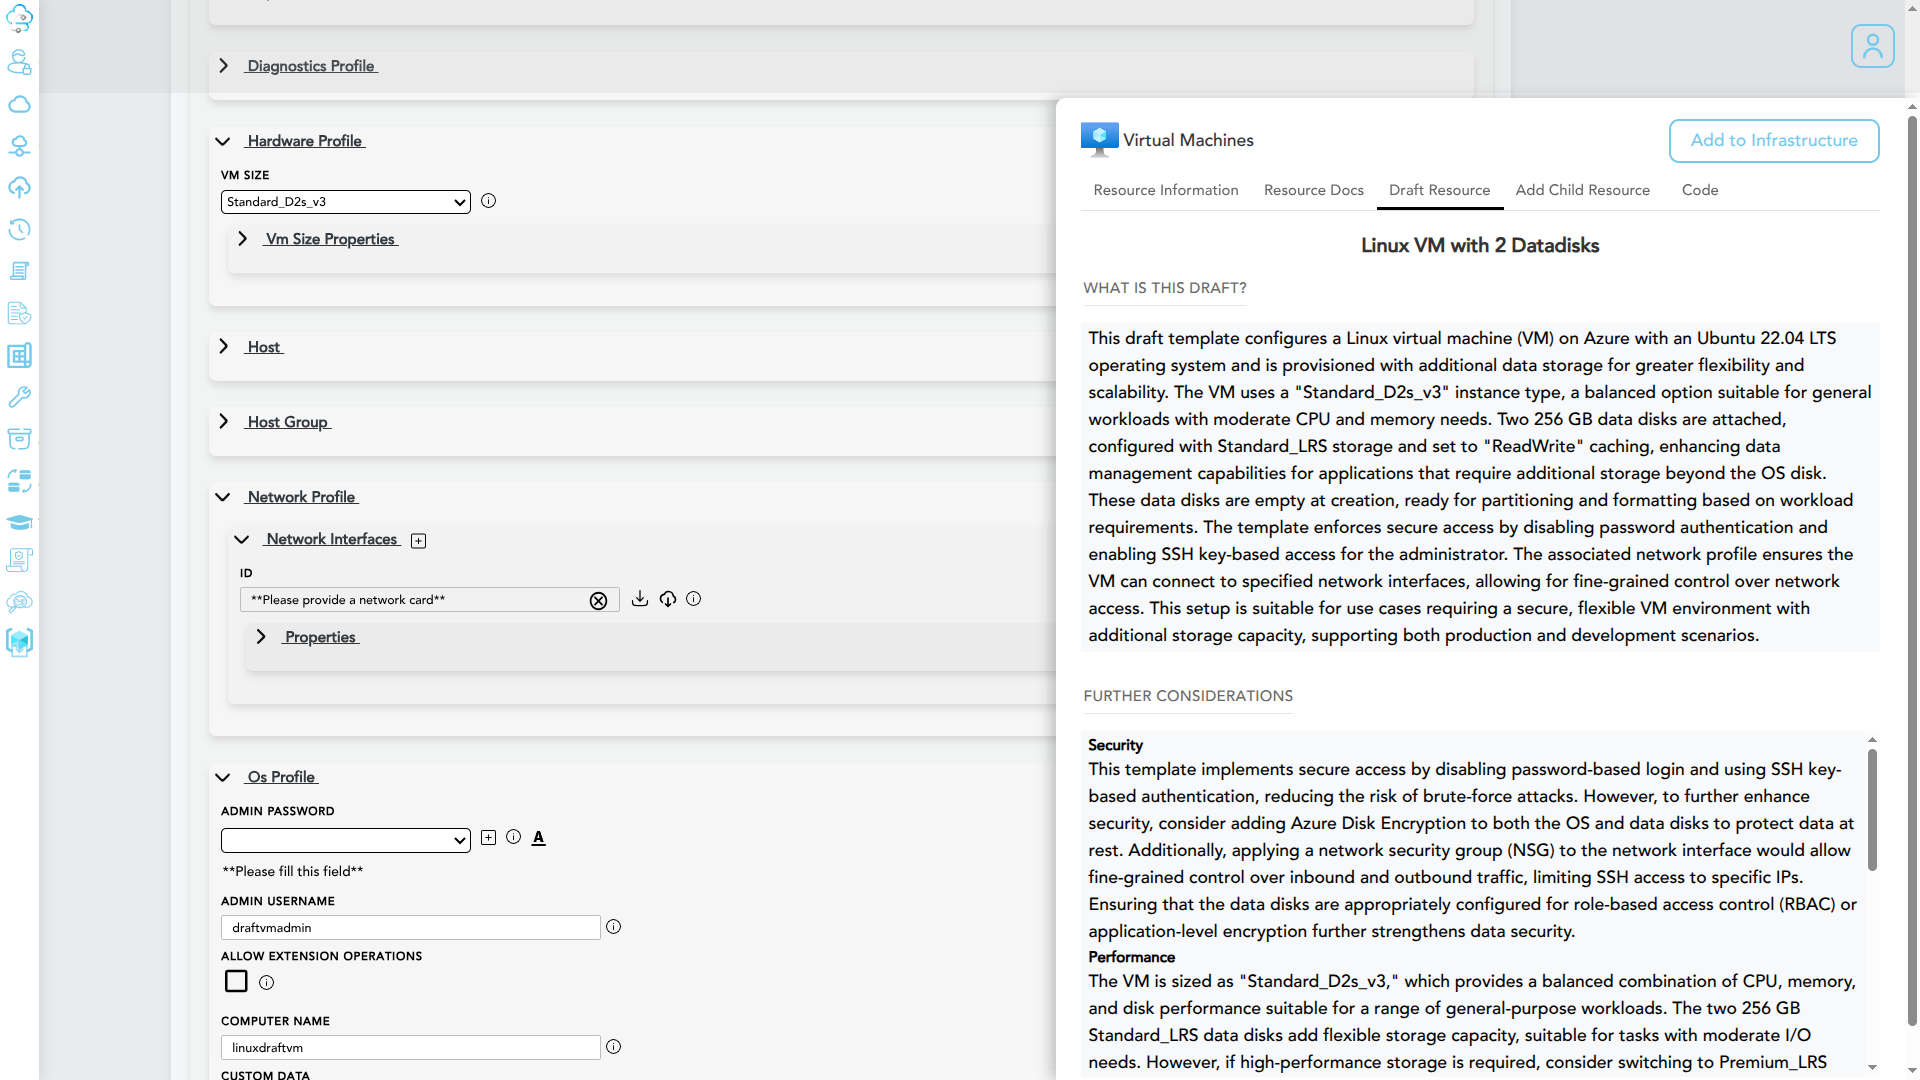Click the cloud fetch icon beside network ID

[x=668, y=599]
